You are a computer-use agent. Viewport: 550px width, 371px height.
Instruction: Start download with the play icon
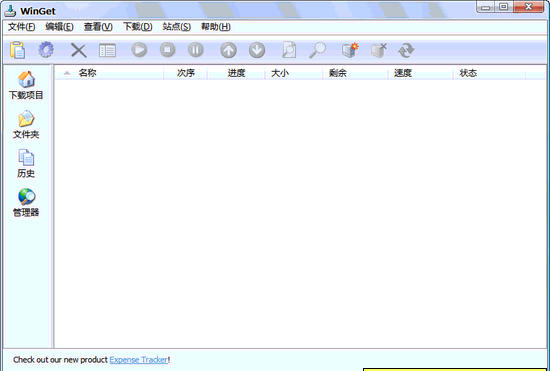(x=139, y=50)
